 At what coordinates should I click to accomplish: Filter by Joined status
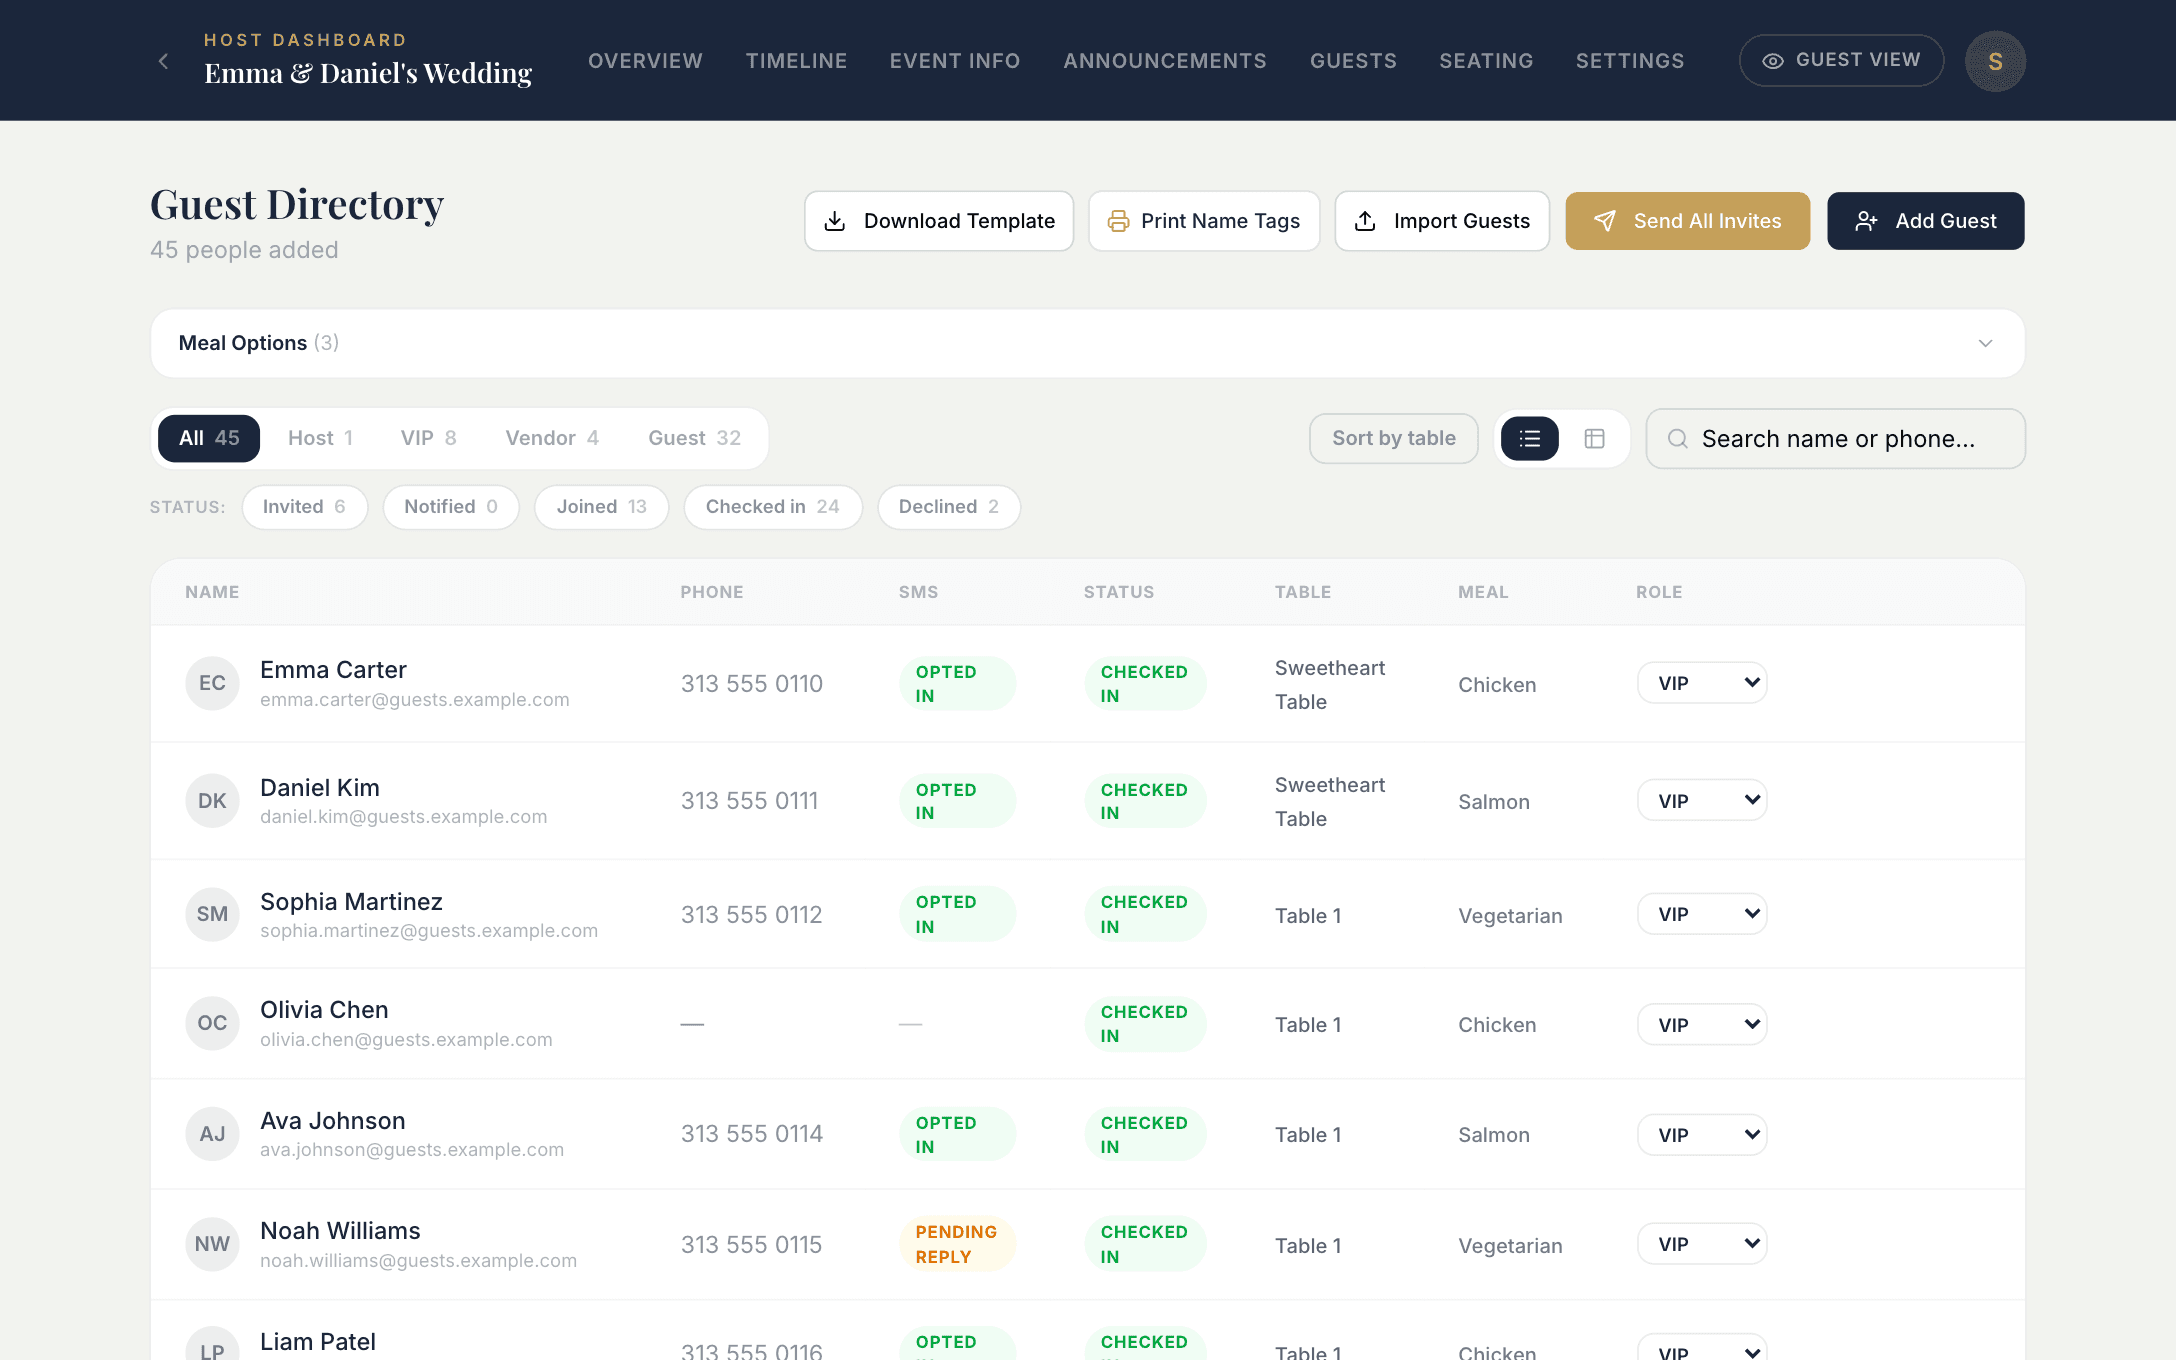click(x=601, y=507)
